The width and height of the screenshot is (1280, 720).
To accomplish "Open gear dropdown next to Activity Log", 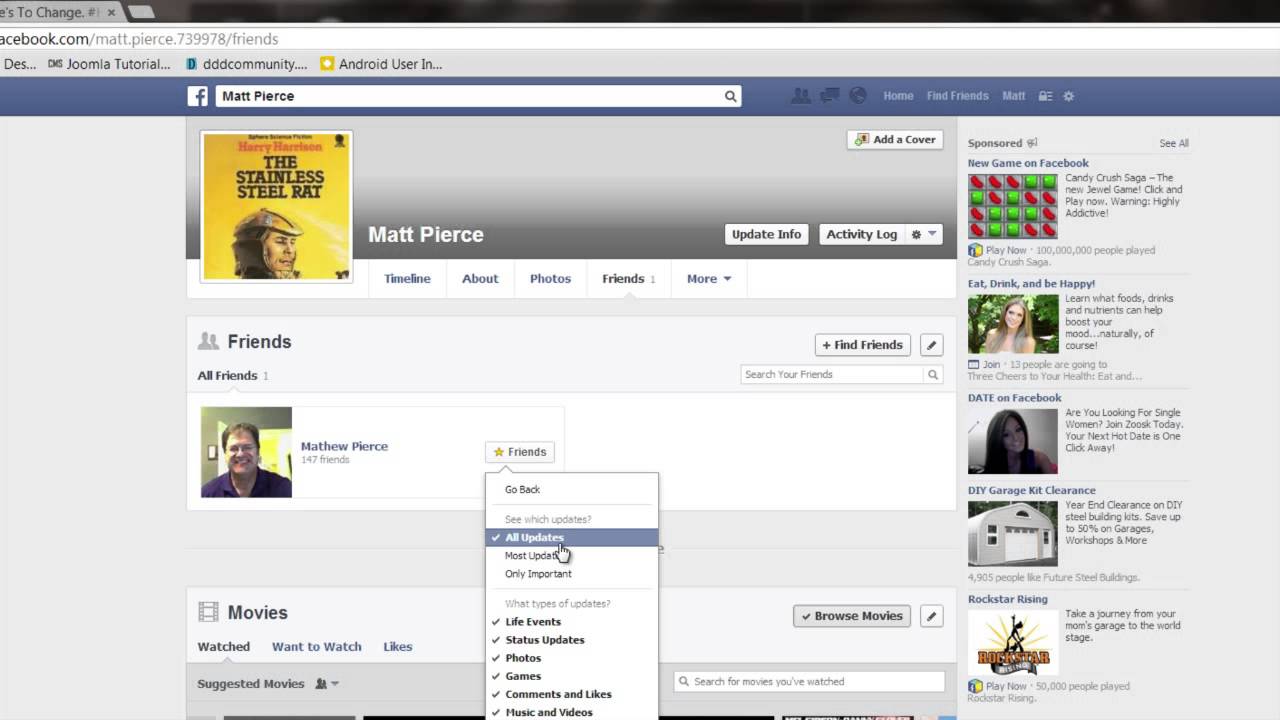I will [x=924, y=234].
